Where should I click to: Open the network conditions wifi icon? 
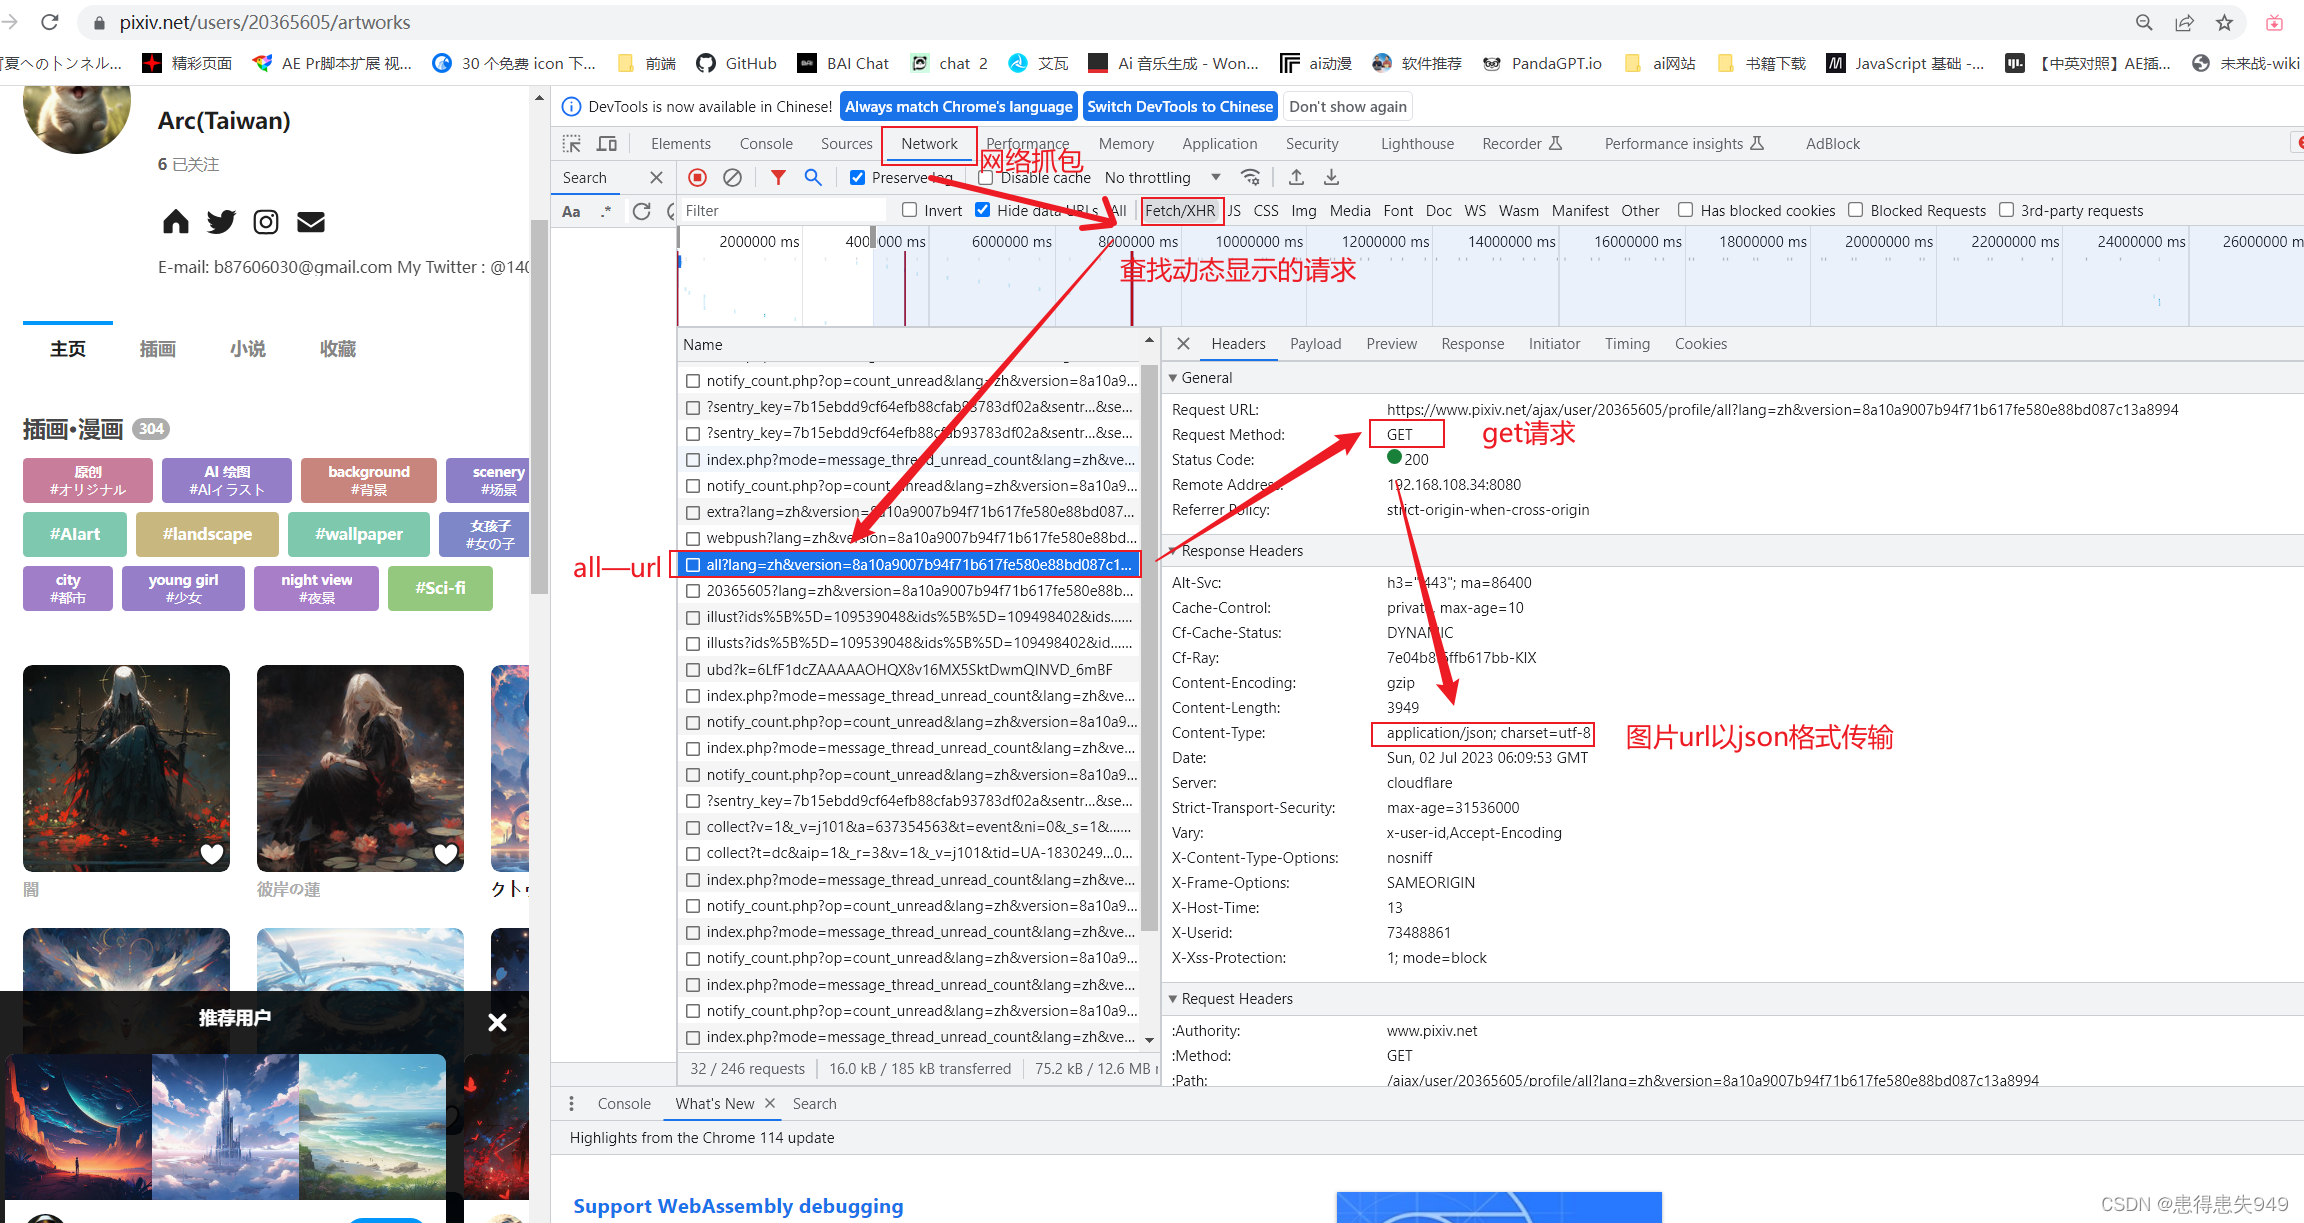coord(1250,177)
